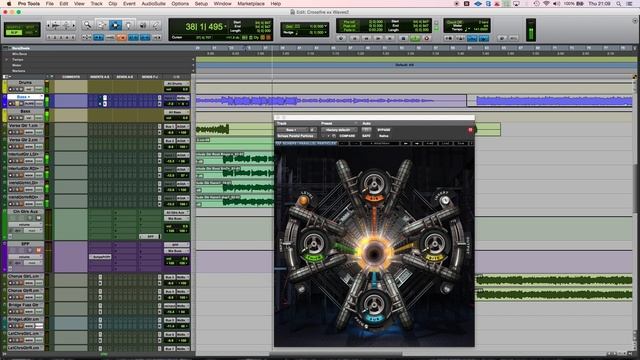Screen dimensions: 640x360
Task: Click the red target button in plug-in header
Action: [470, 130]
